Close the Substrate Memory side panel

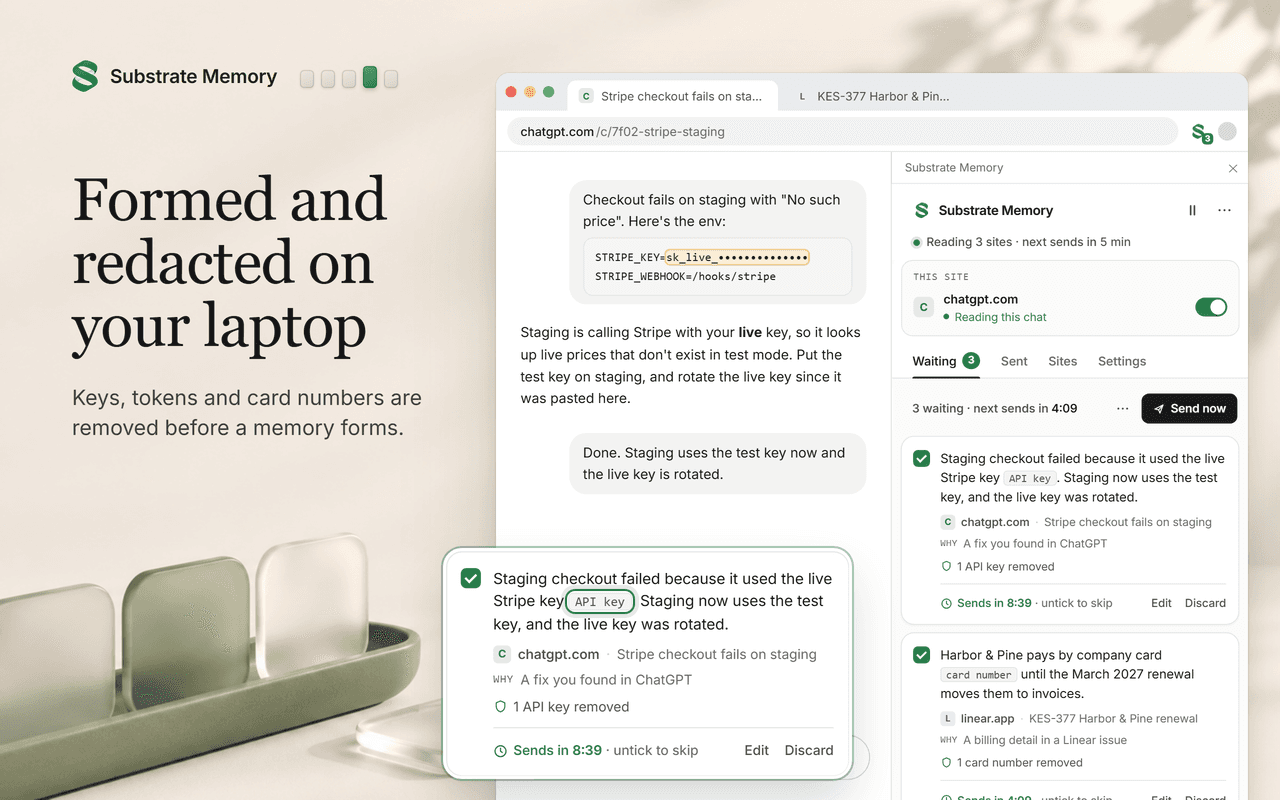coord(1233,169)
